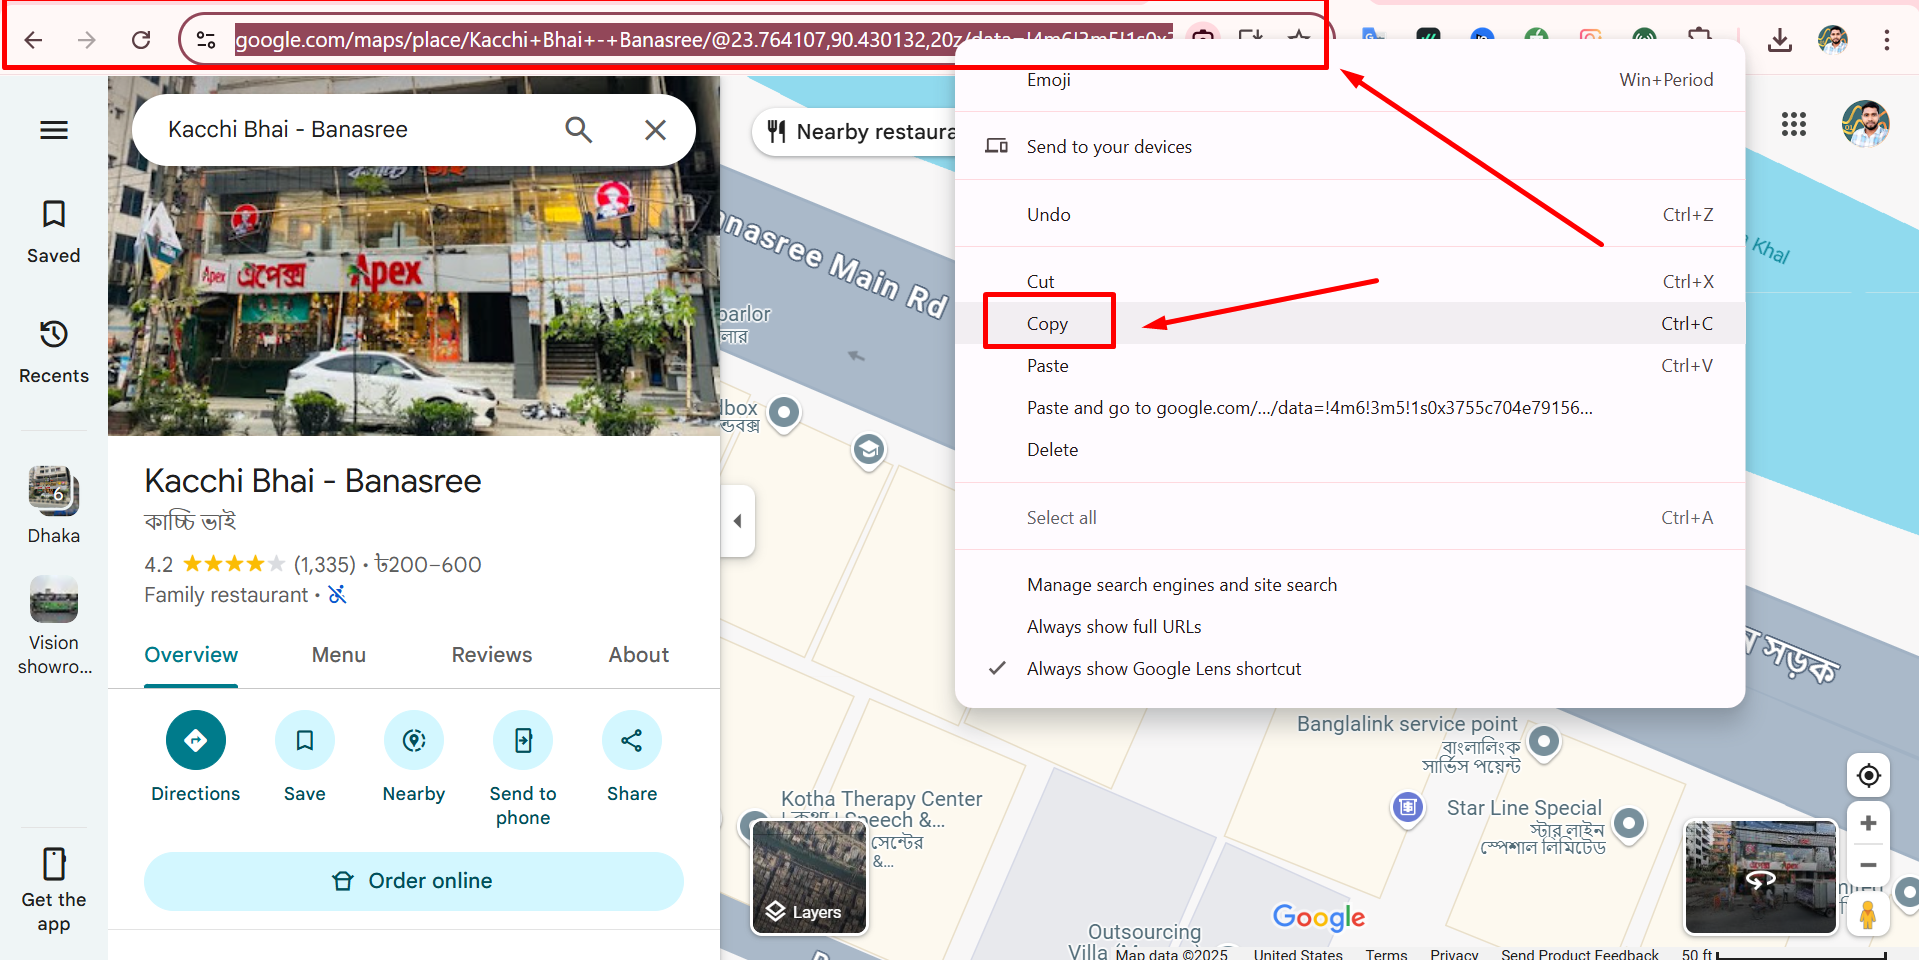The height and width of the screenshot is (960, 1919).
Task: Open the About tab
Action: [x=639, y=656]
